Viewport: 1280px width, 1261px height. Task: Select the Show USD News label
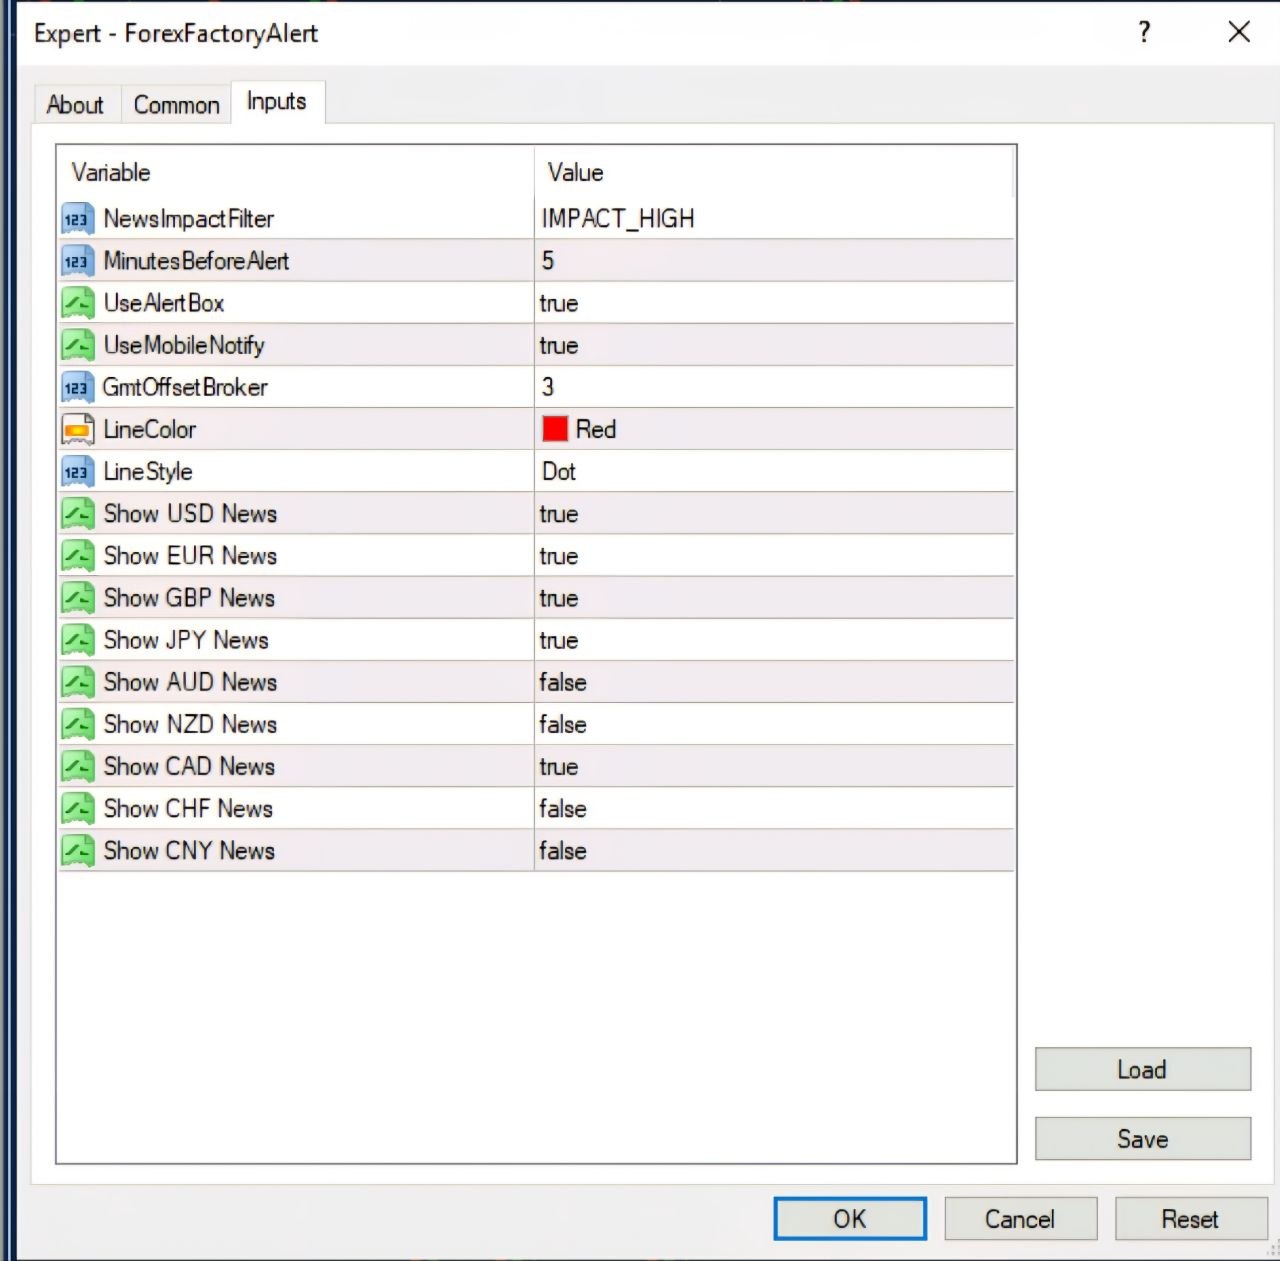point(190,514)
